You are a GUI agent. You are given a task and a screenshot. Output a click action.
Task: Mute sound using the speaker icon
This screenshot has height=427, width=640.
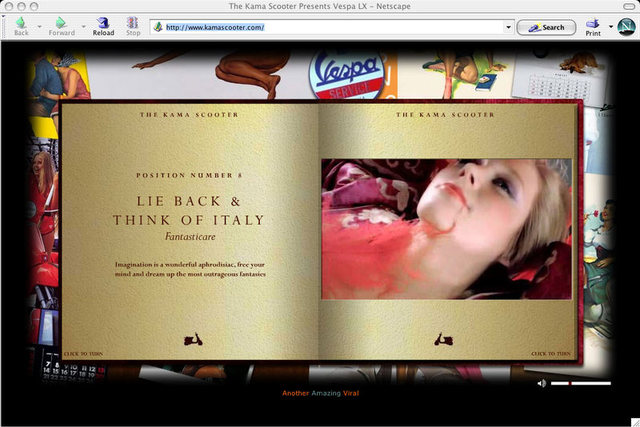[542, 383]
